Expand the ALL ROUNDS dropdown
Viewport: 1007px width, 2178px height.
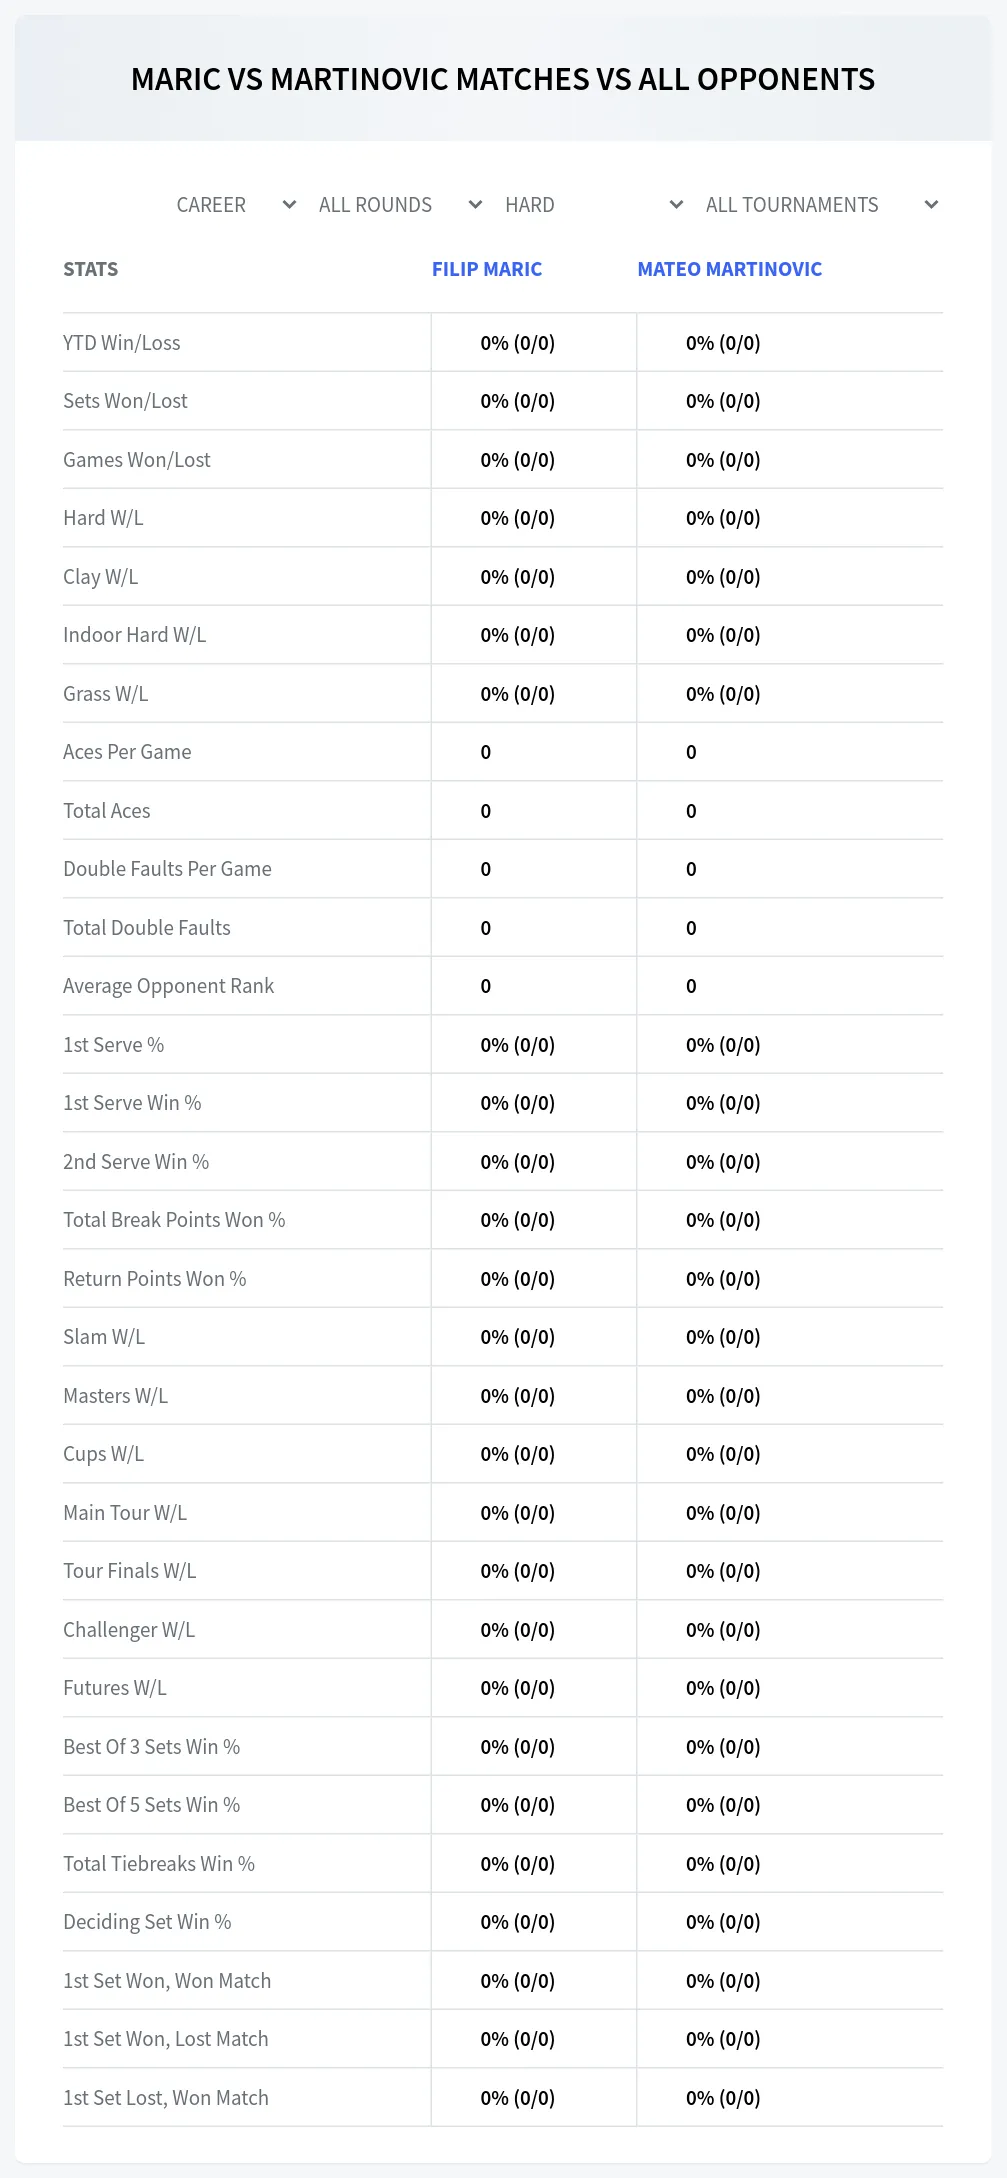[400, 205]
